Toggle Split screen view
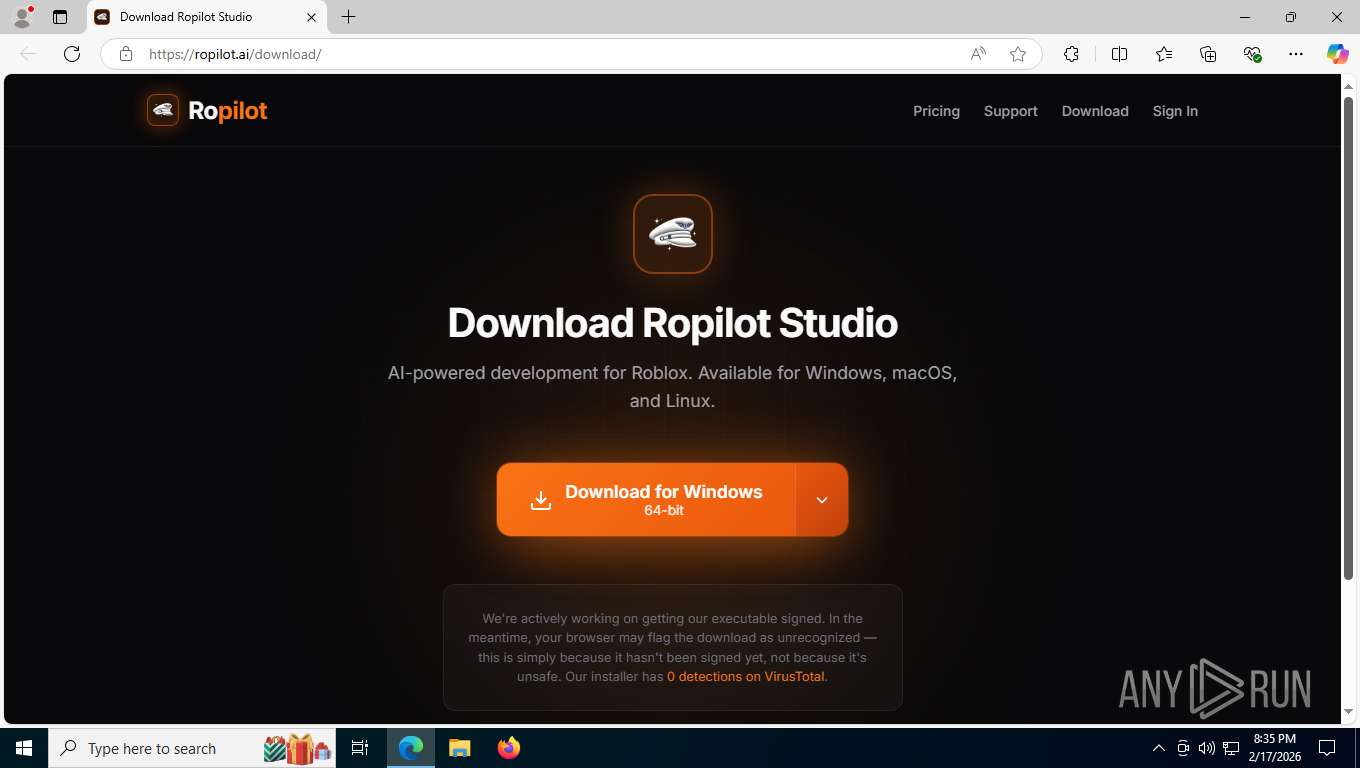This screenshot has height=768, width=1360. click(1120, 54)
